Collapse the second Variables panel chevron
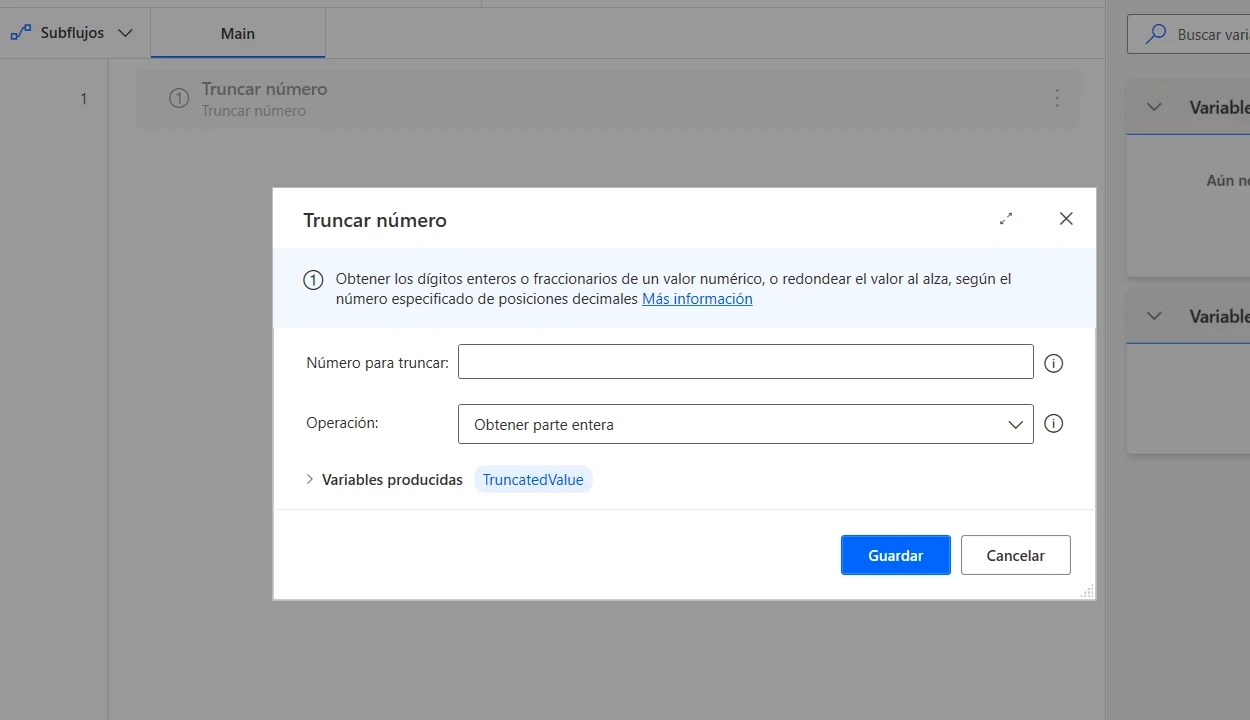Viewport: 1250px width, 720px height. click(1154, 316)
